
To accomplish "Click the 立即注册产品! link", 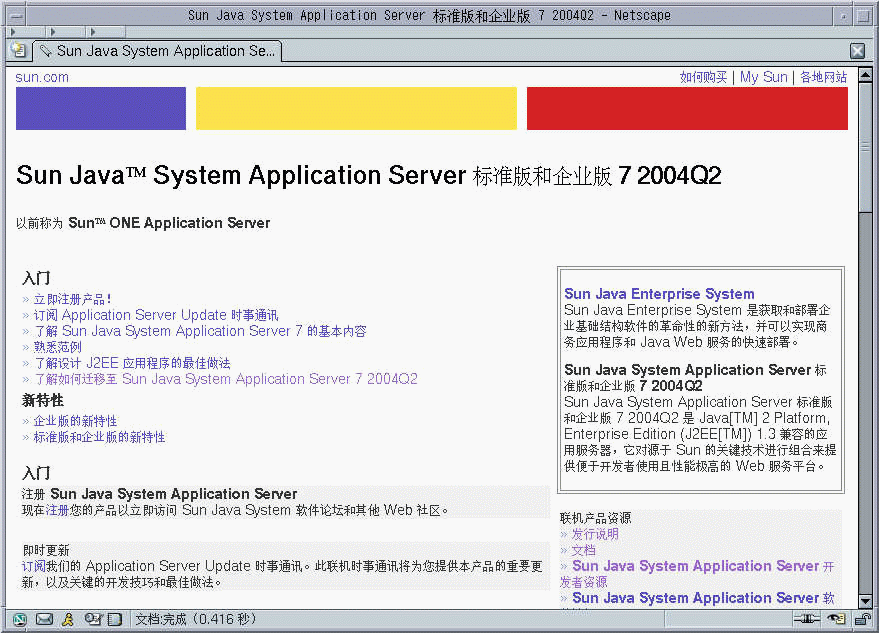I will (x=72, y=299).
